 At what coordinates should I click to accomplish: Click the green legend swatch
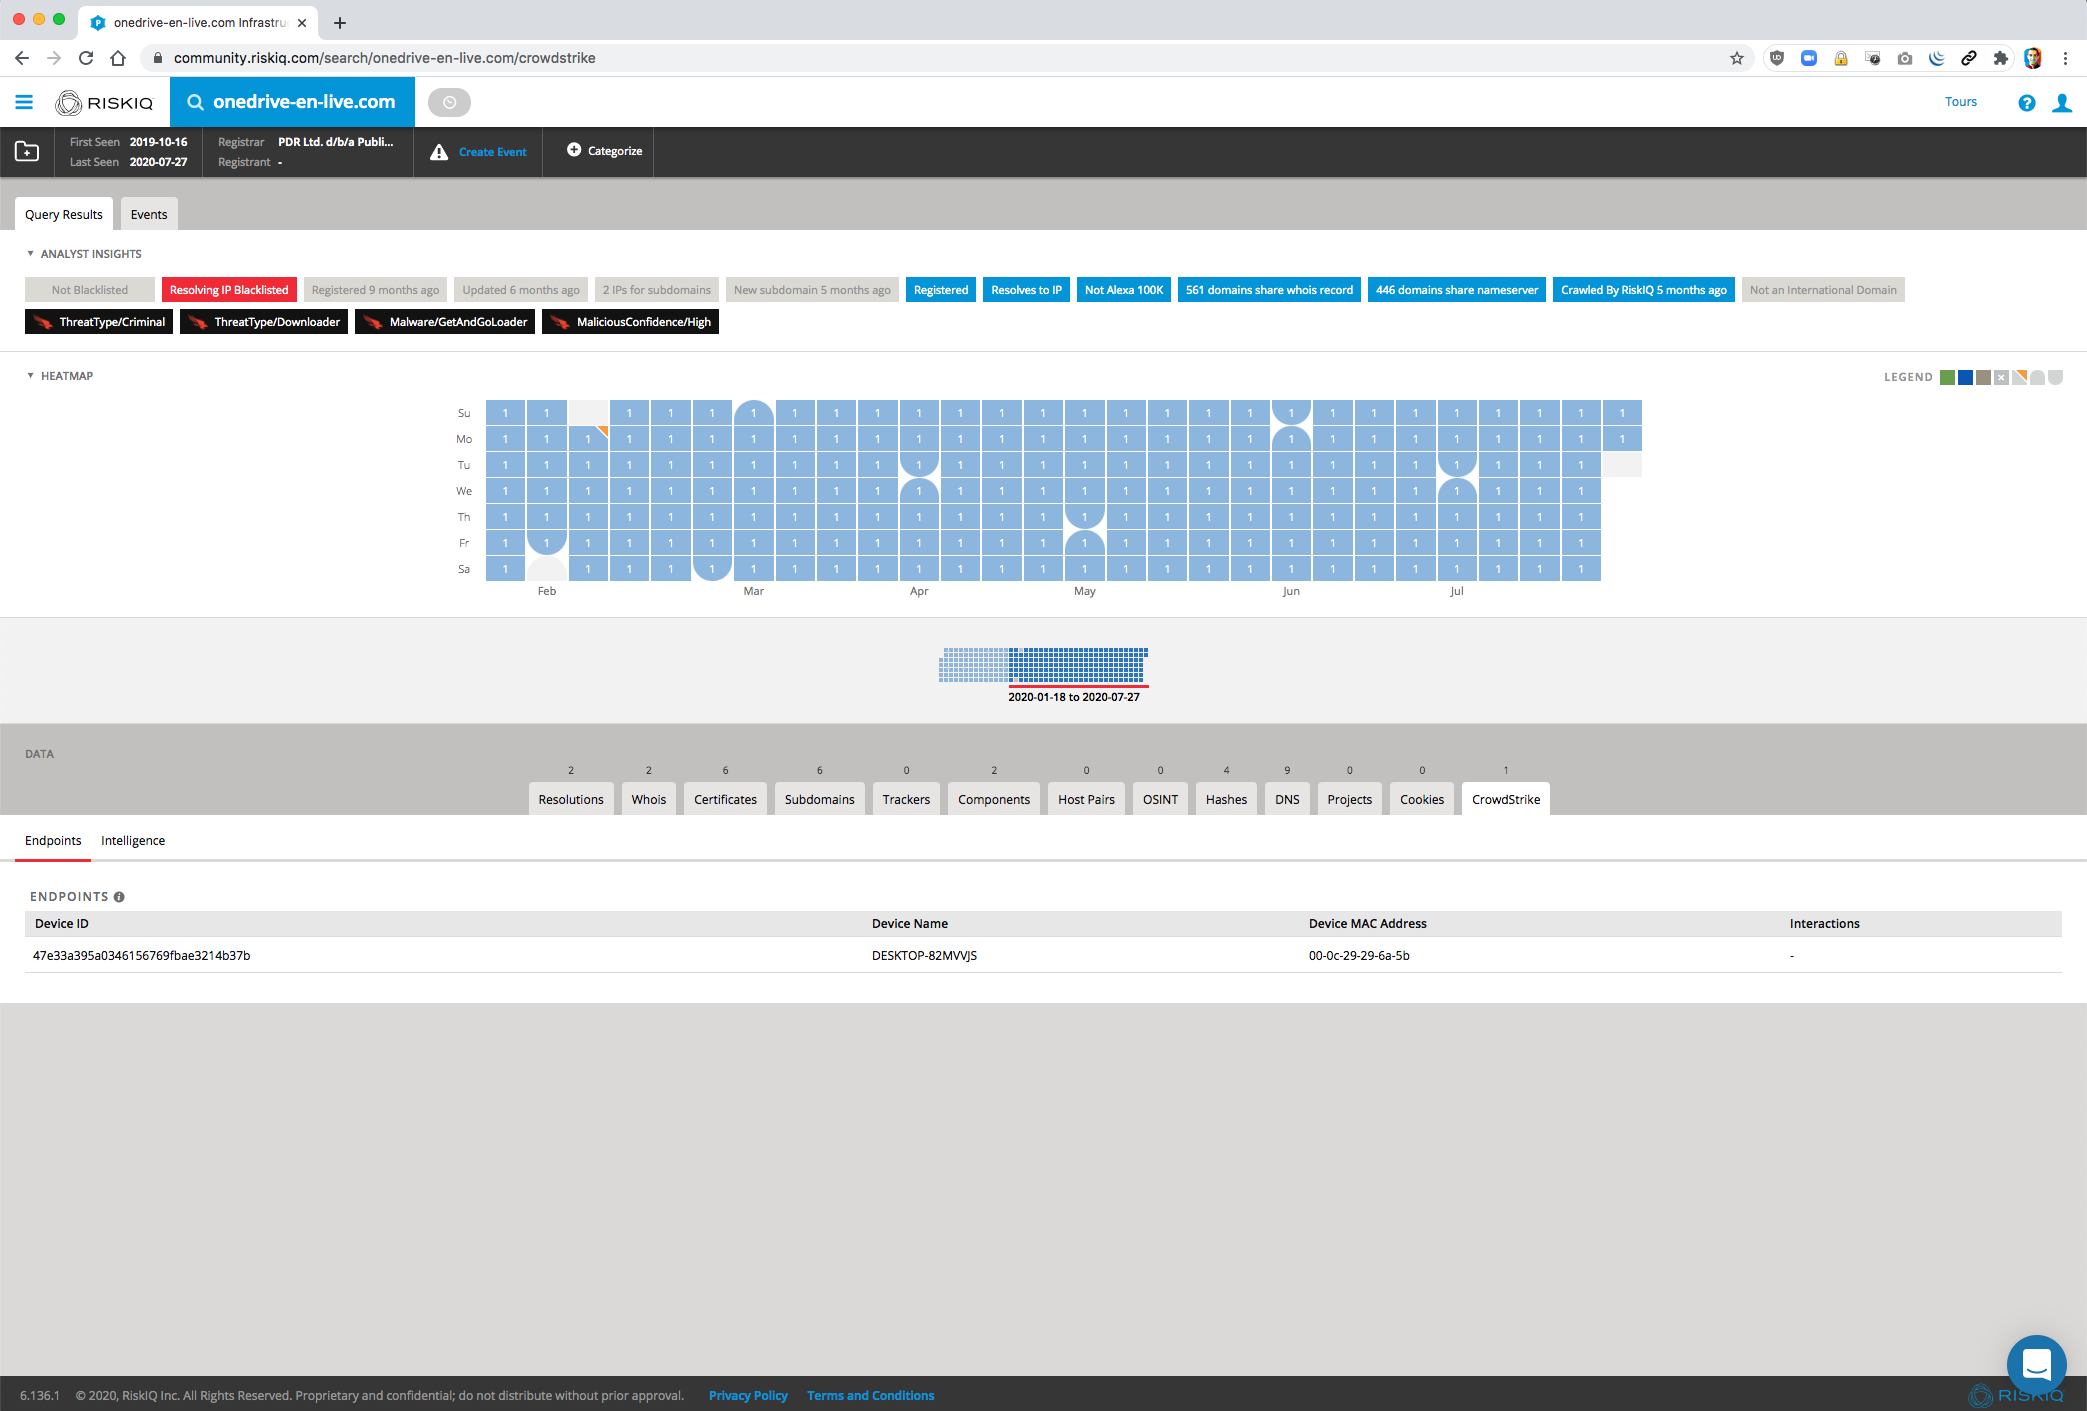point(1947,377)
